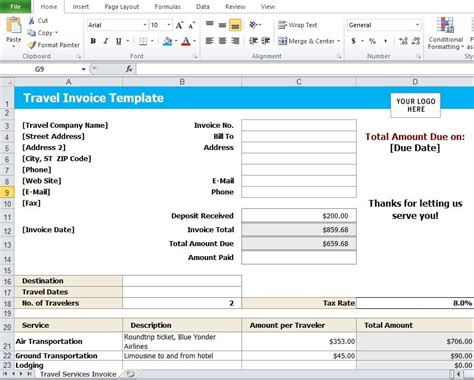Select Middle Align icon
474x380 pixels.
222,25
